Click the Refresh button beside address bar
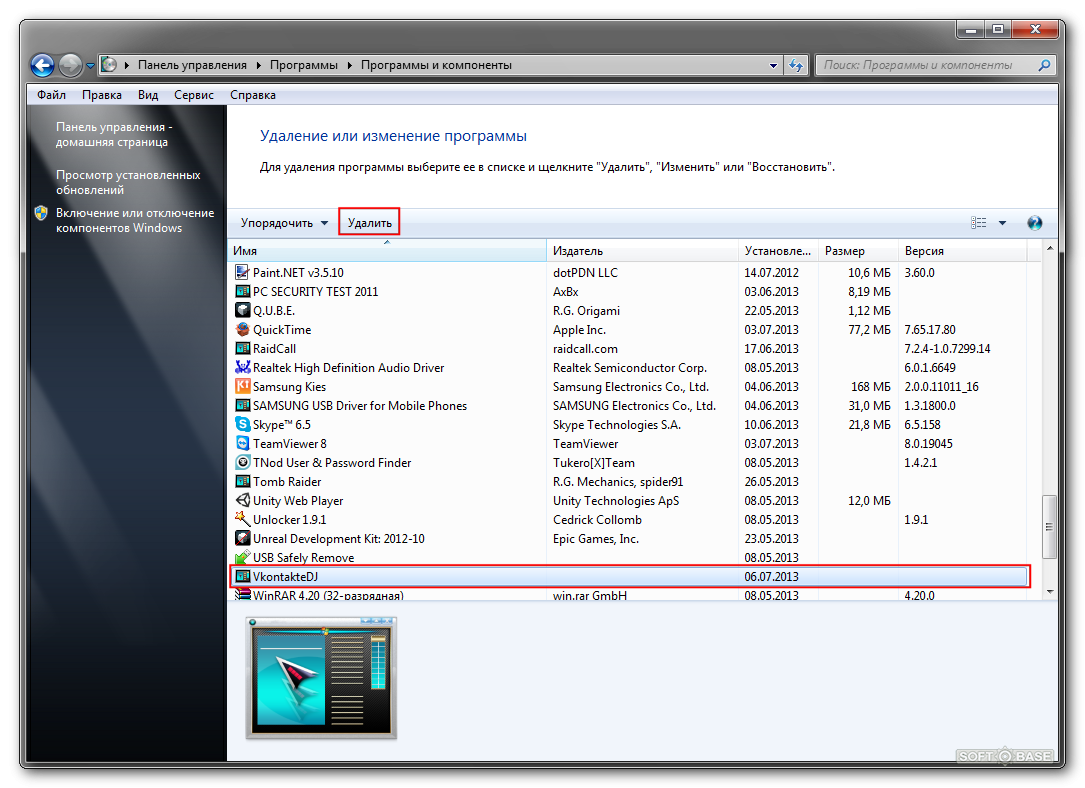Image resolution: width=1085 pixels, height=788 pixels. coord(796,65)
